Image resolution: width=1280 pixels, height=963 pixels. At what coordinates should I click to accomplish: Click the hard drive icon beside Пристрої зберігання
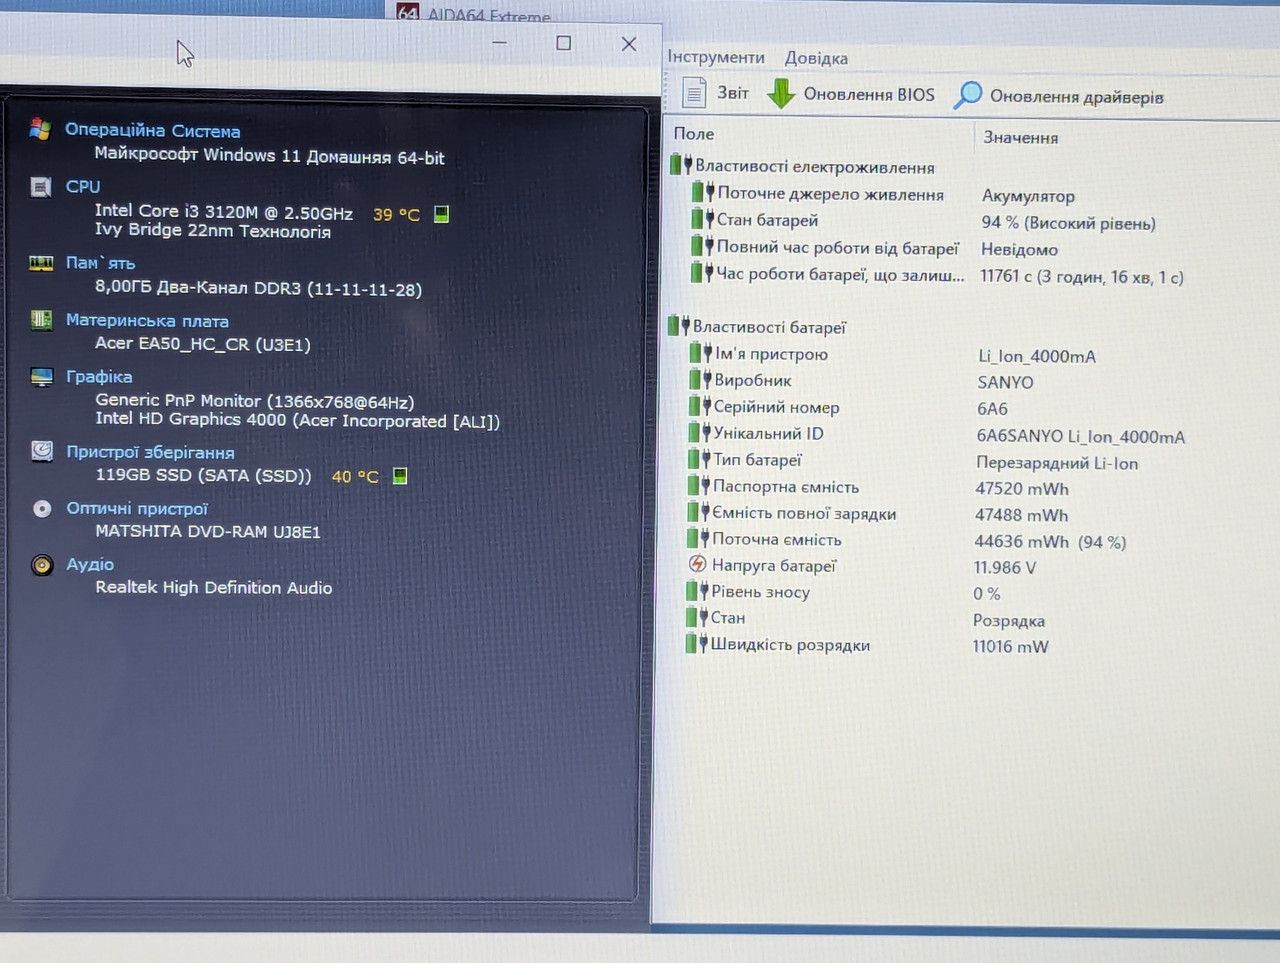(x=42, y=451)
